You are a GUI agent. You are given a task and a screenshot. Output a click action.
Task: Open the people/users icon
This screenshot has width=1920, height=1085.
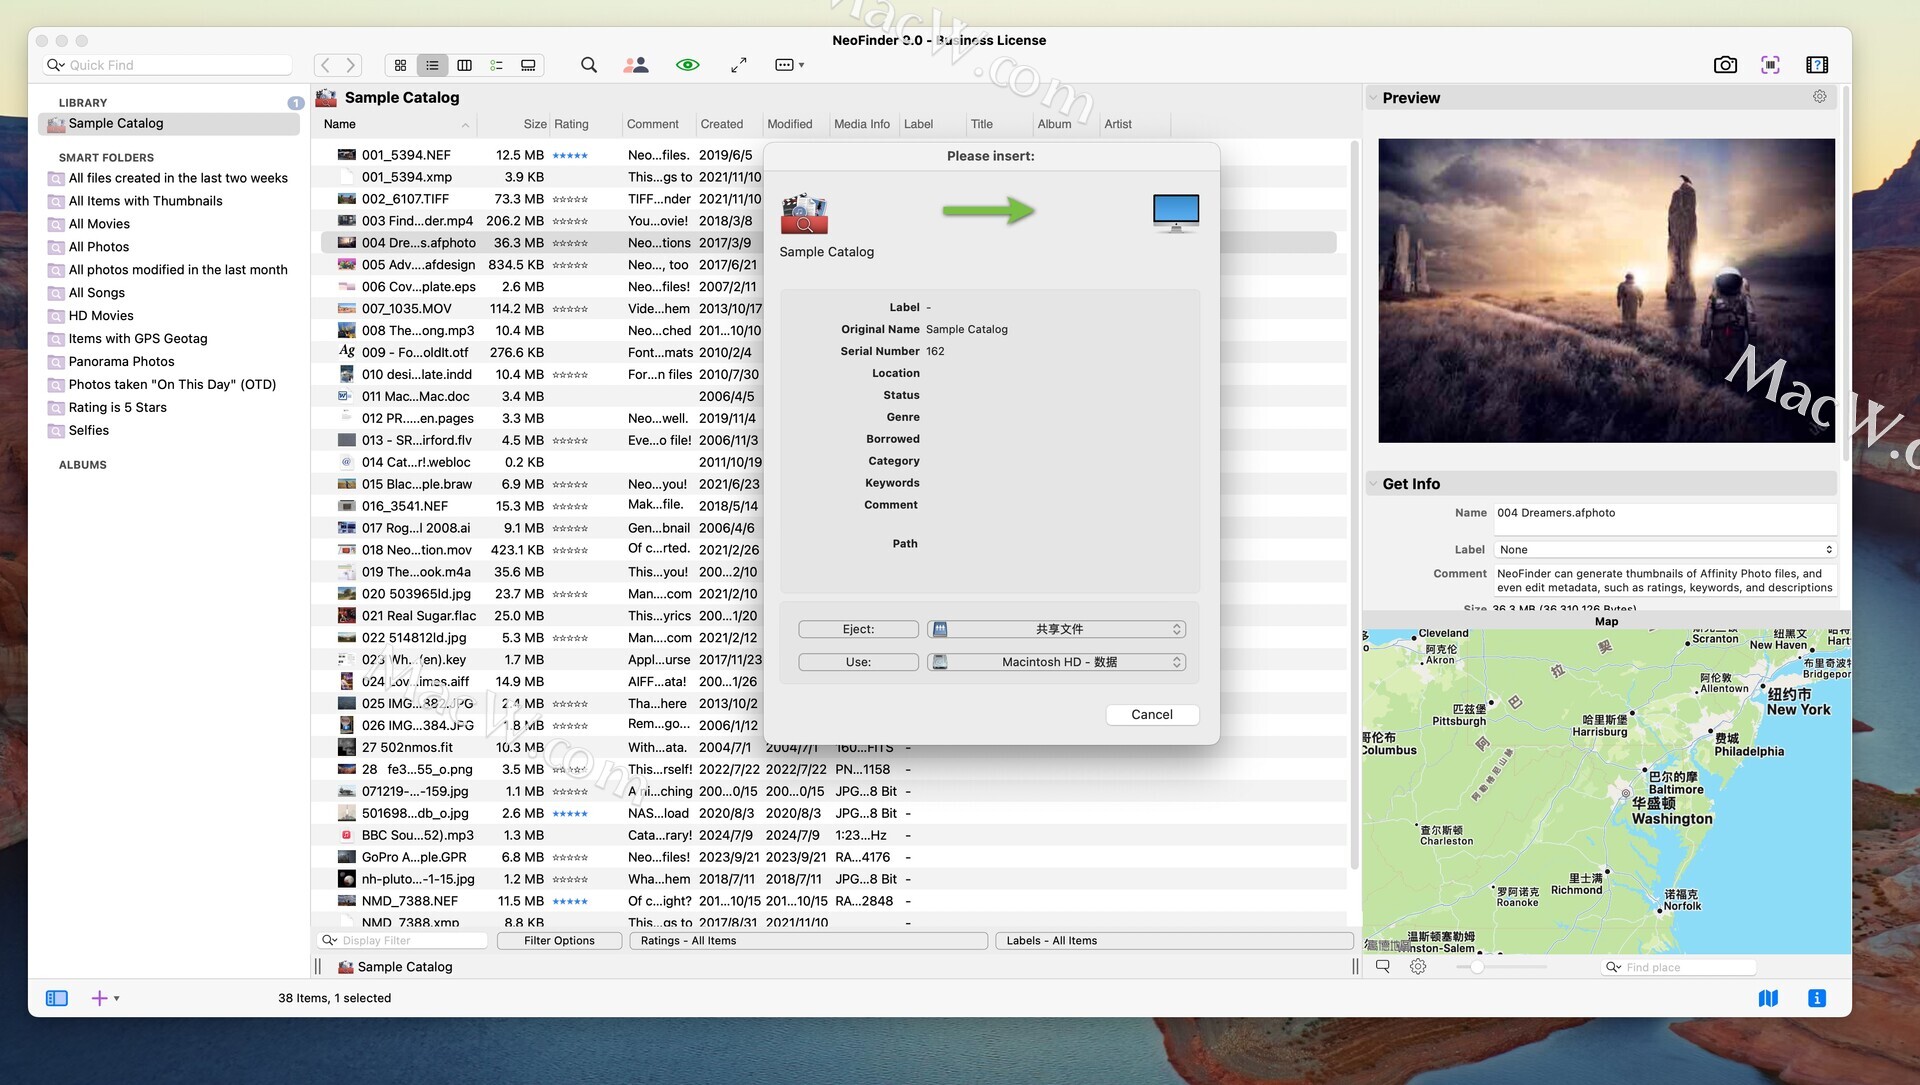[x=636, y=65]
